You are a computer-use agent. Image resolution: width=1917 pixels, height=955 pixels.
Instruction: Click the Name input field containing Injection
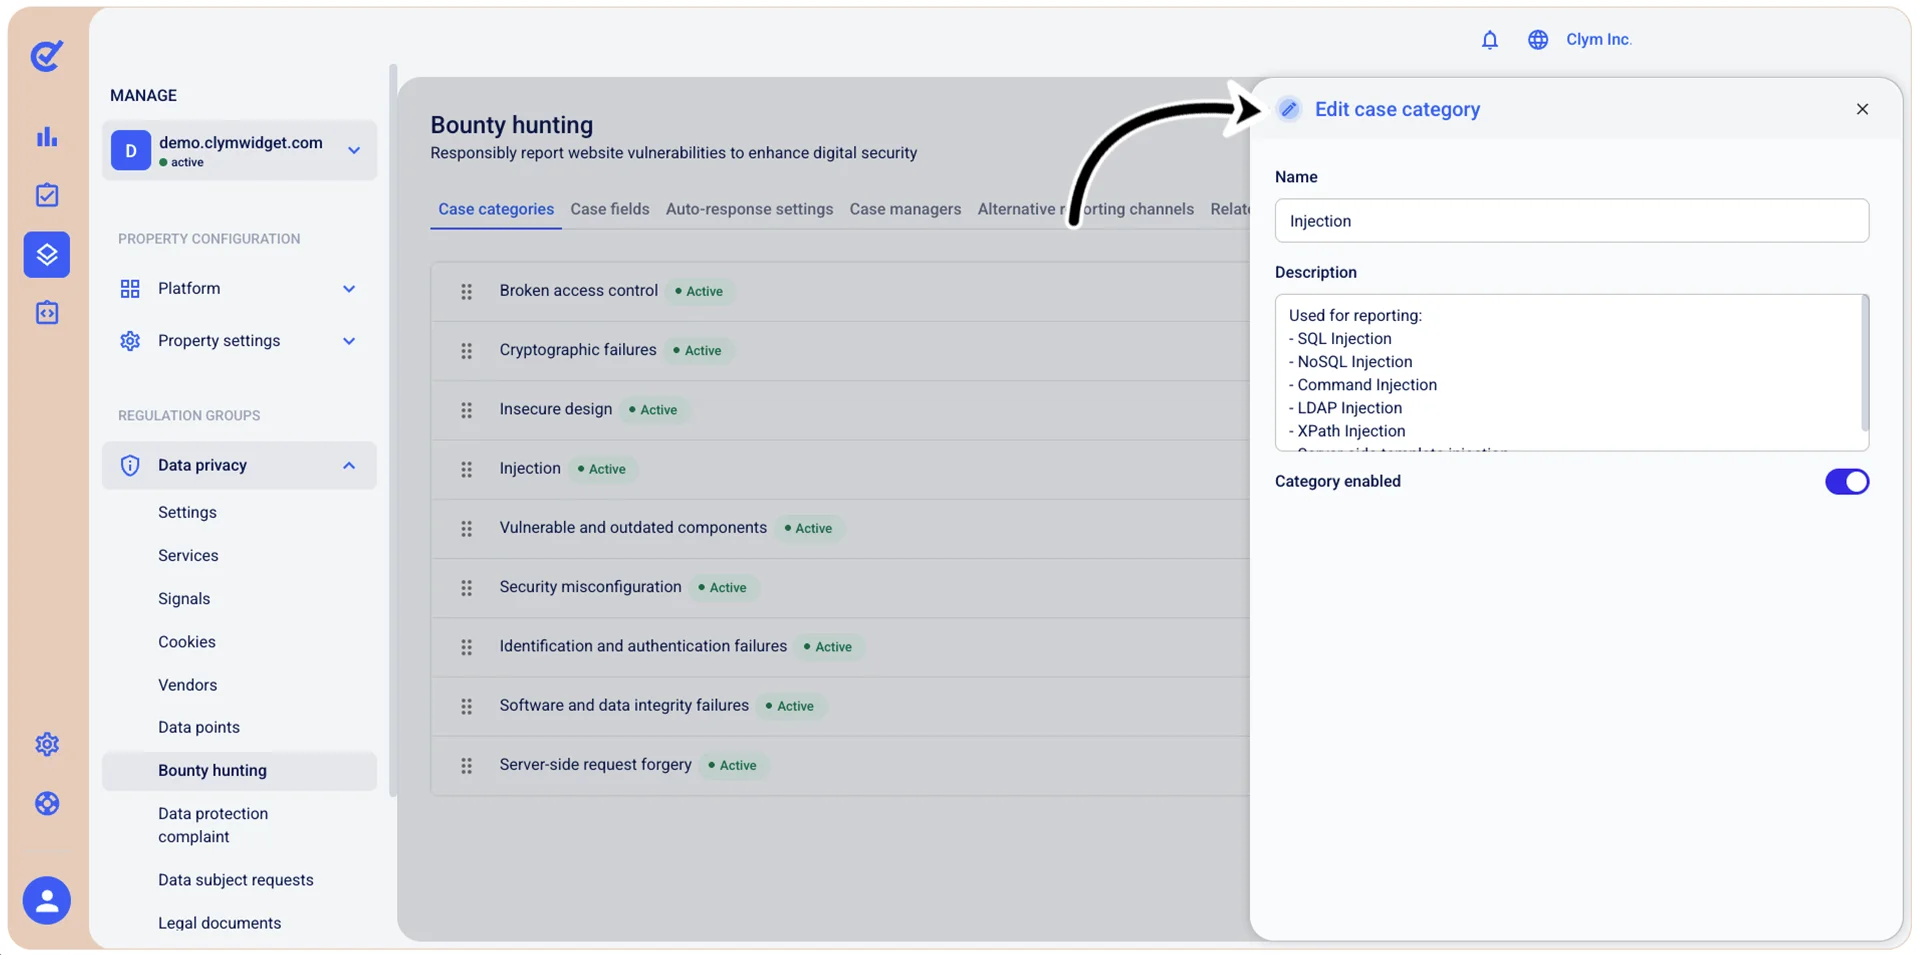click(1571, 221)
